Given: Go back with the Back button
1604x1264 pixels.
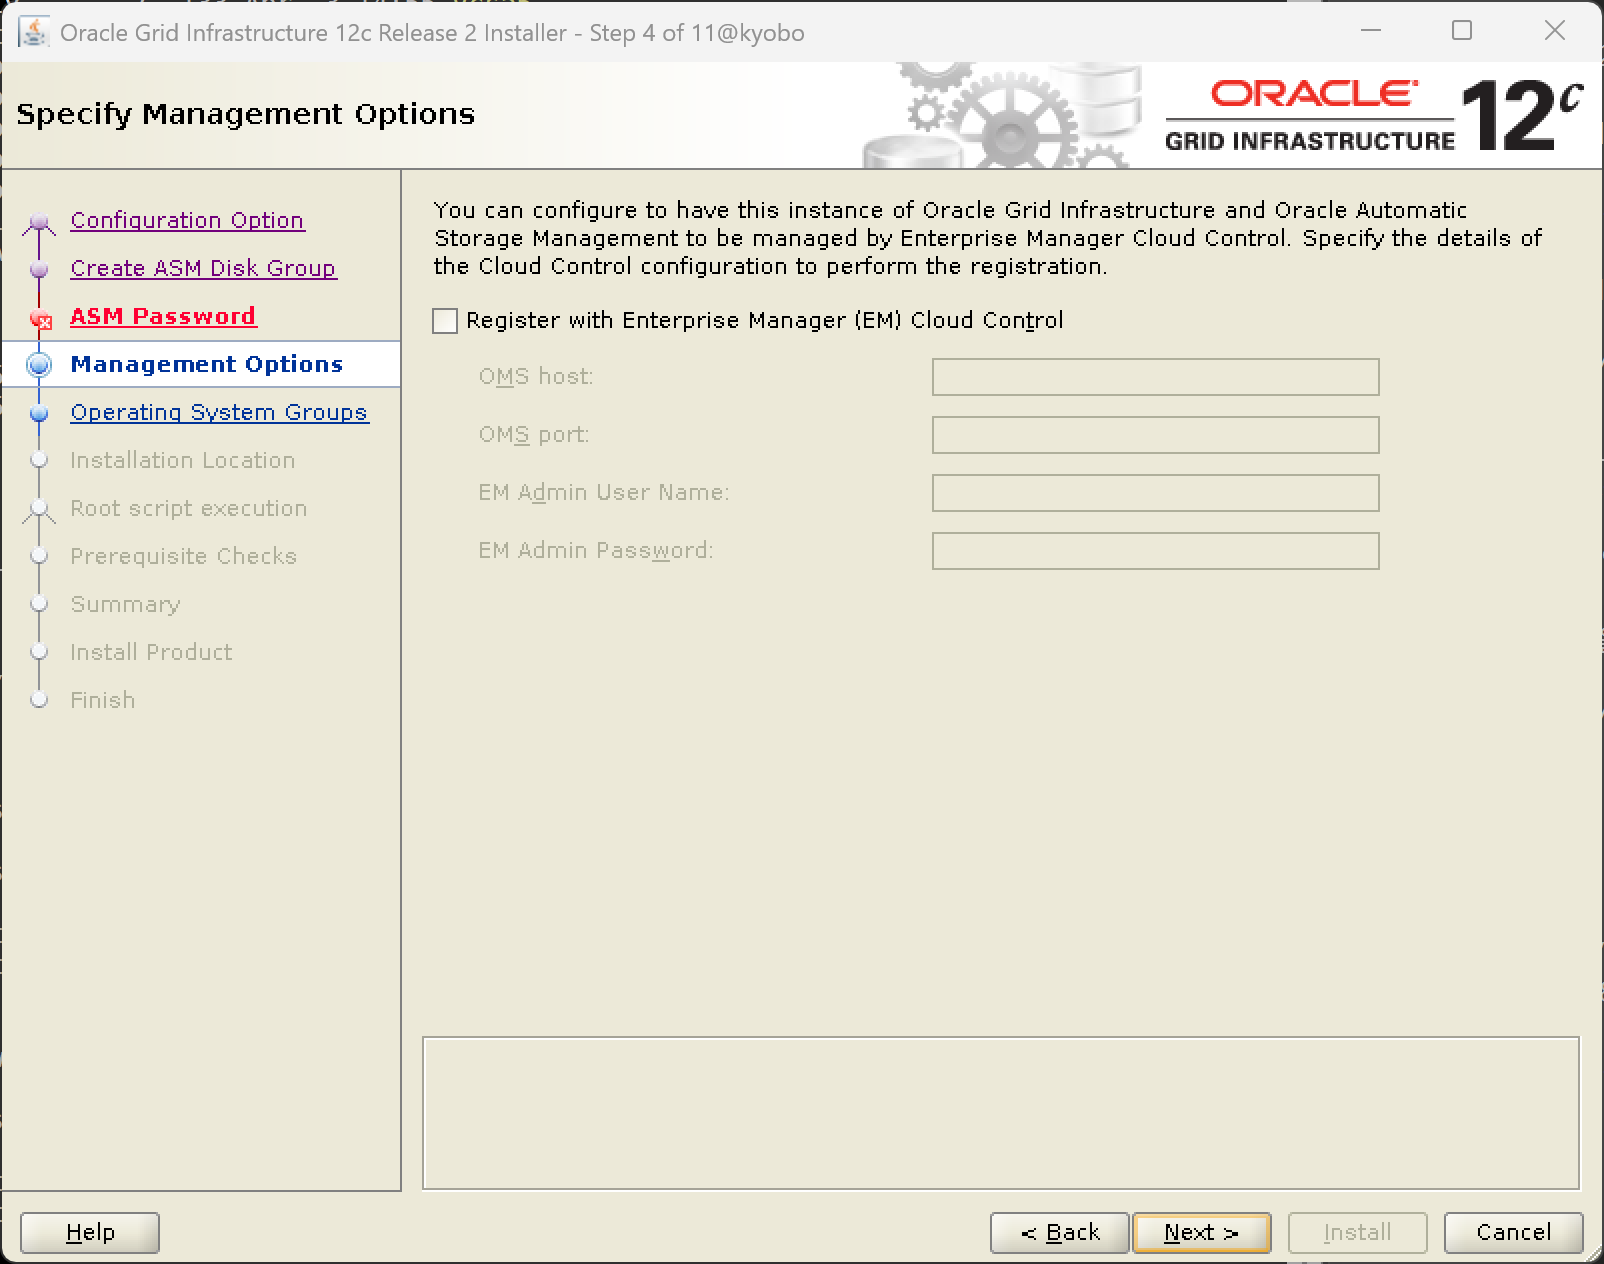Looking at the screenshot, I should [1060, 1232].
